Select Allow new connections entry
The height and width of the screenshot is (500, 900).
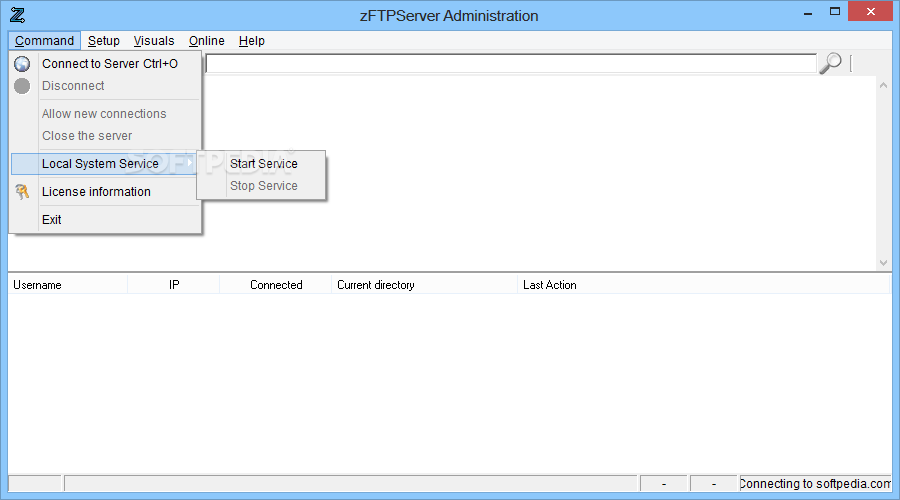click(106, 114)
